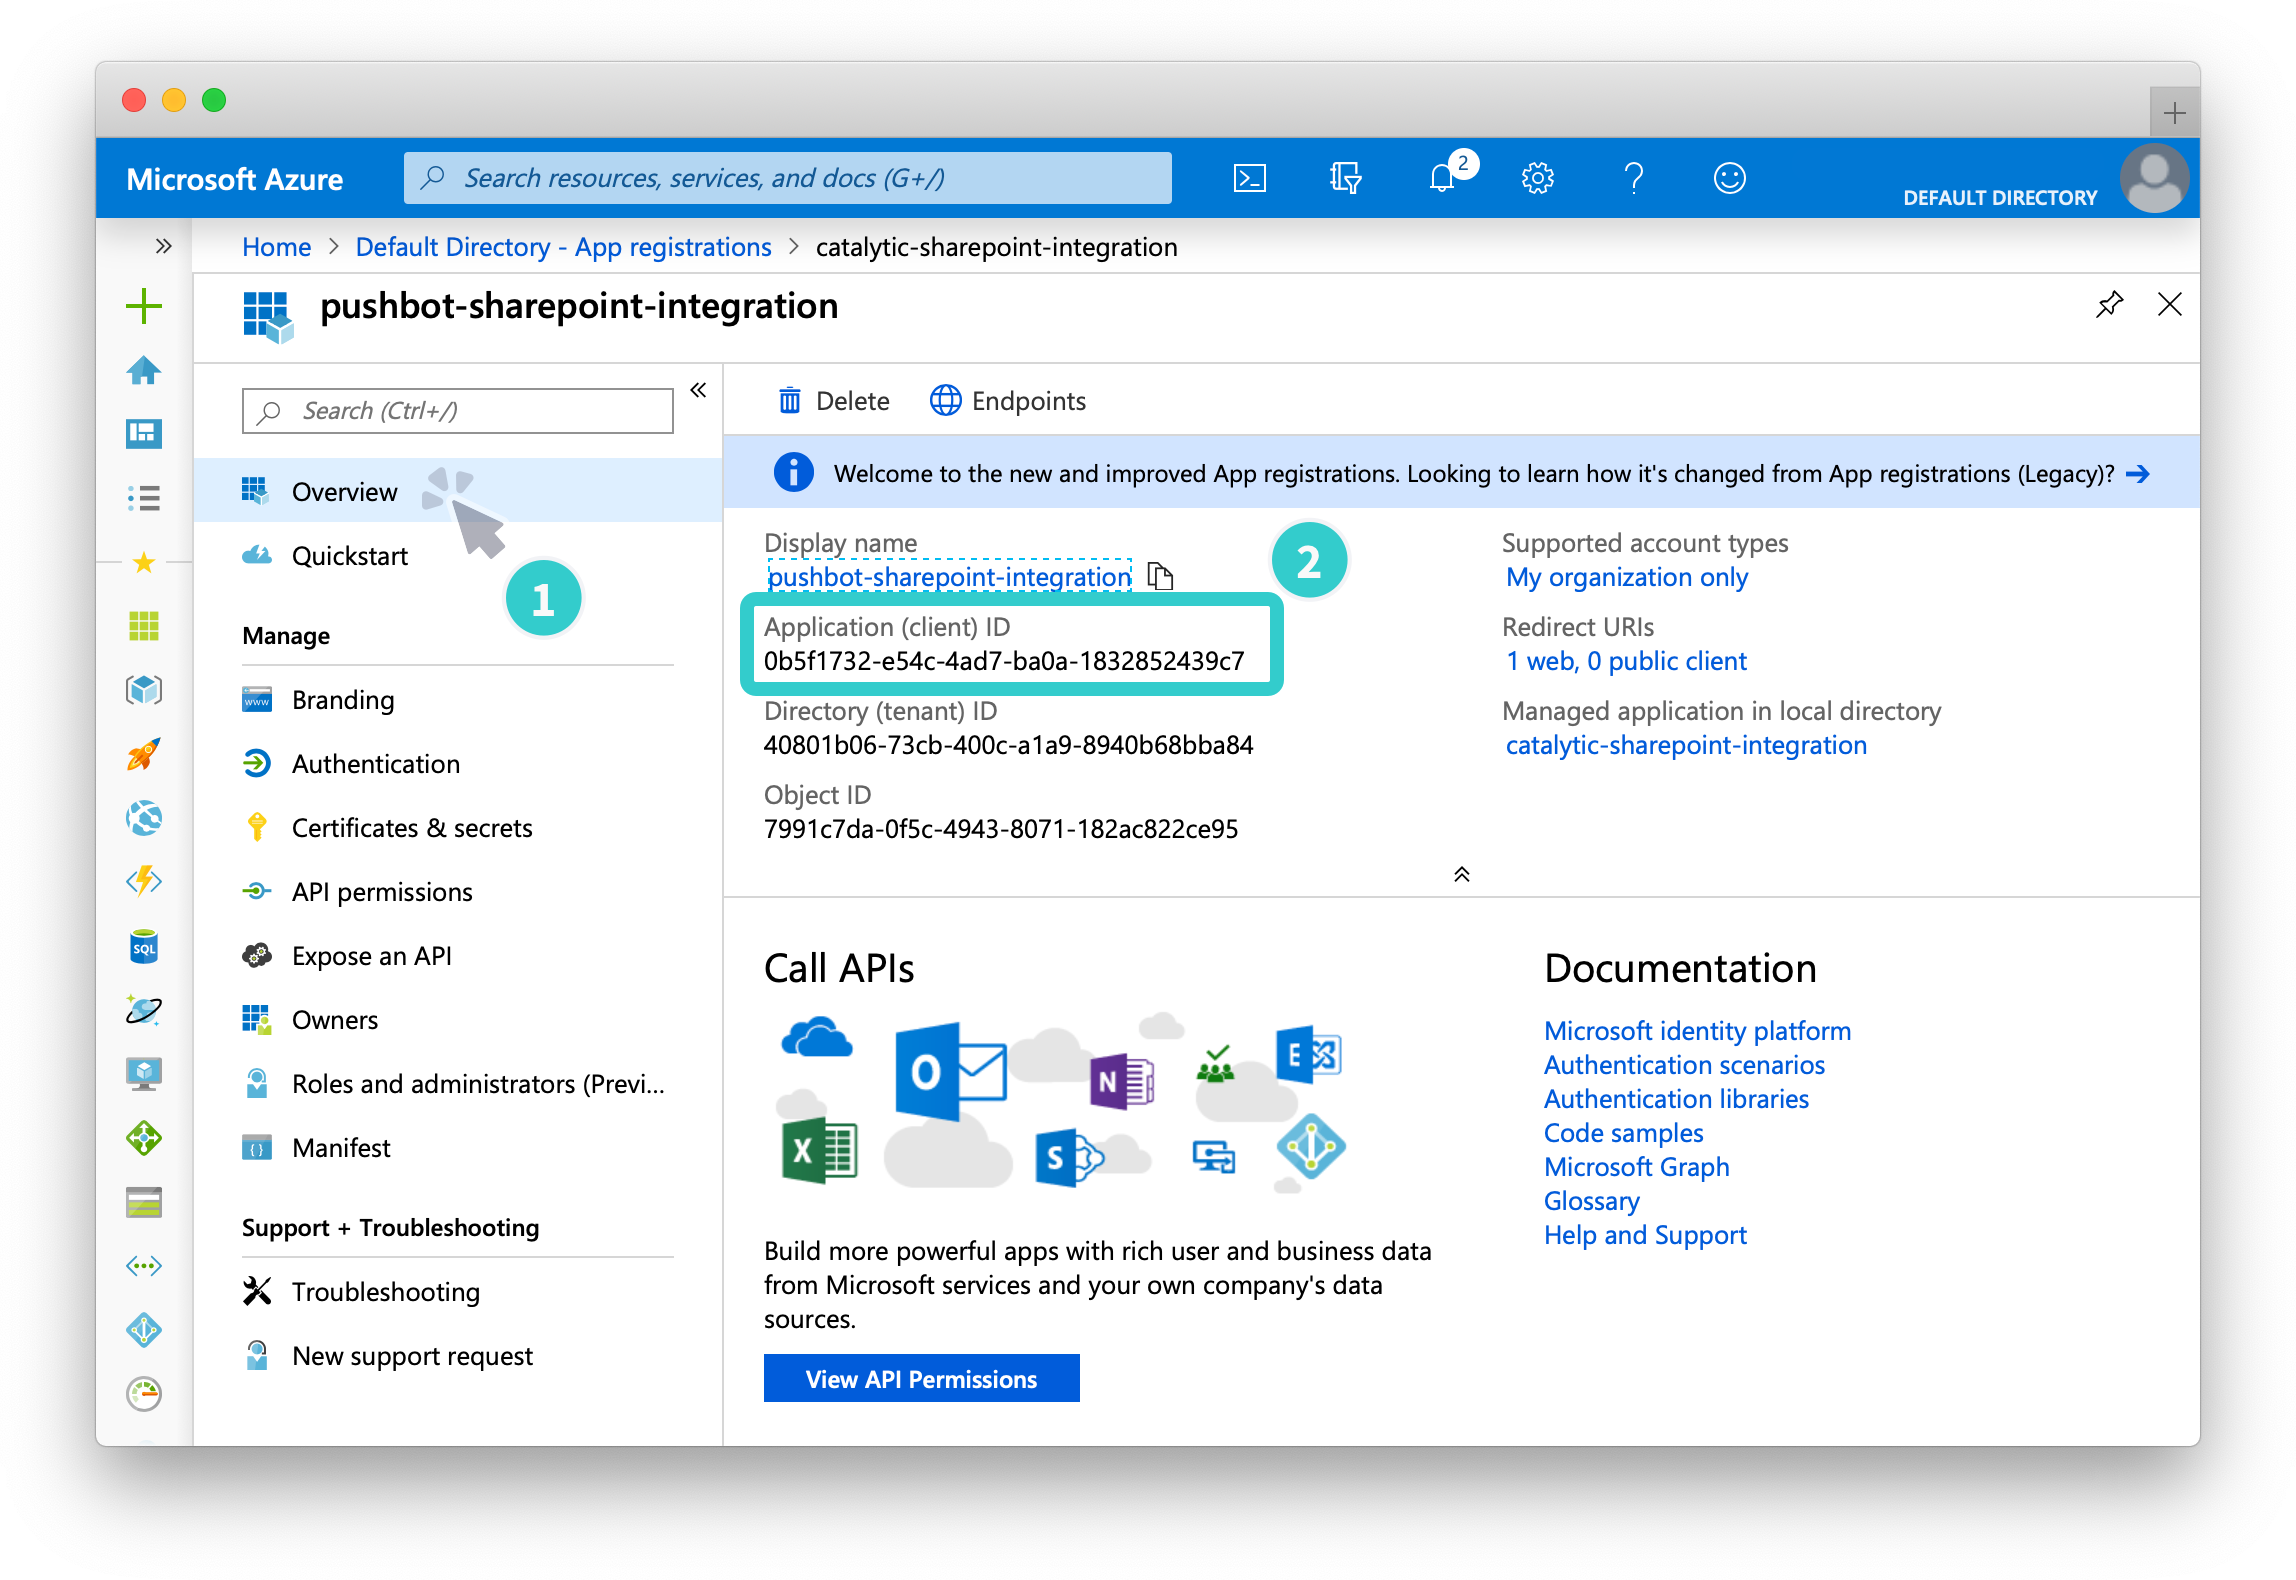Click the green Create a resource plus

pyautogui.click(x=144, y=306)
